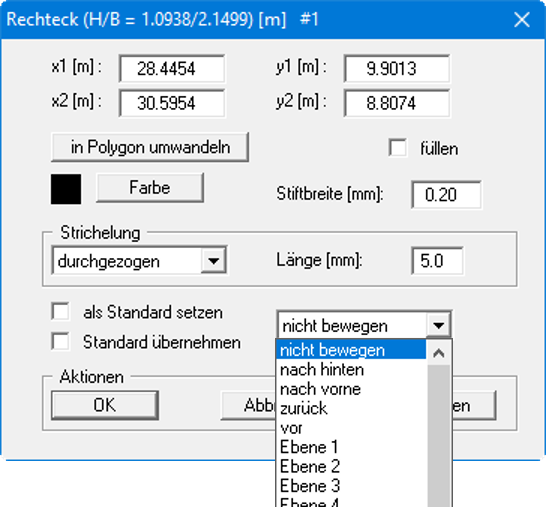Click the y1 [m] input field

(397, 68)
